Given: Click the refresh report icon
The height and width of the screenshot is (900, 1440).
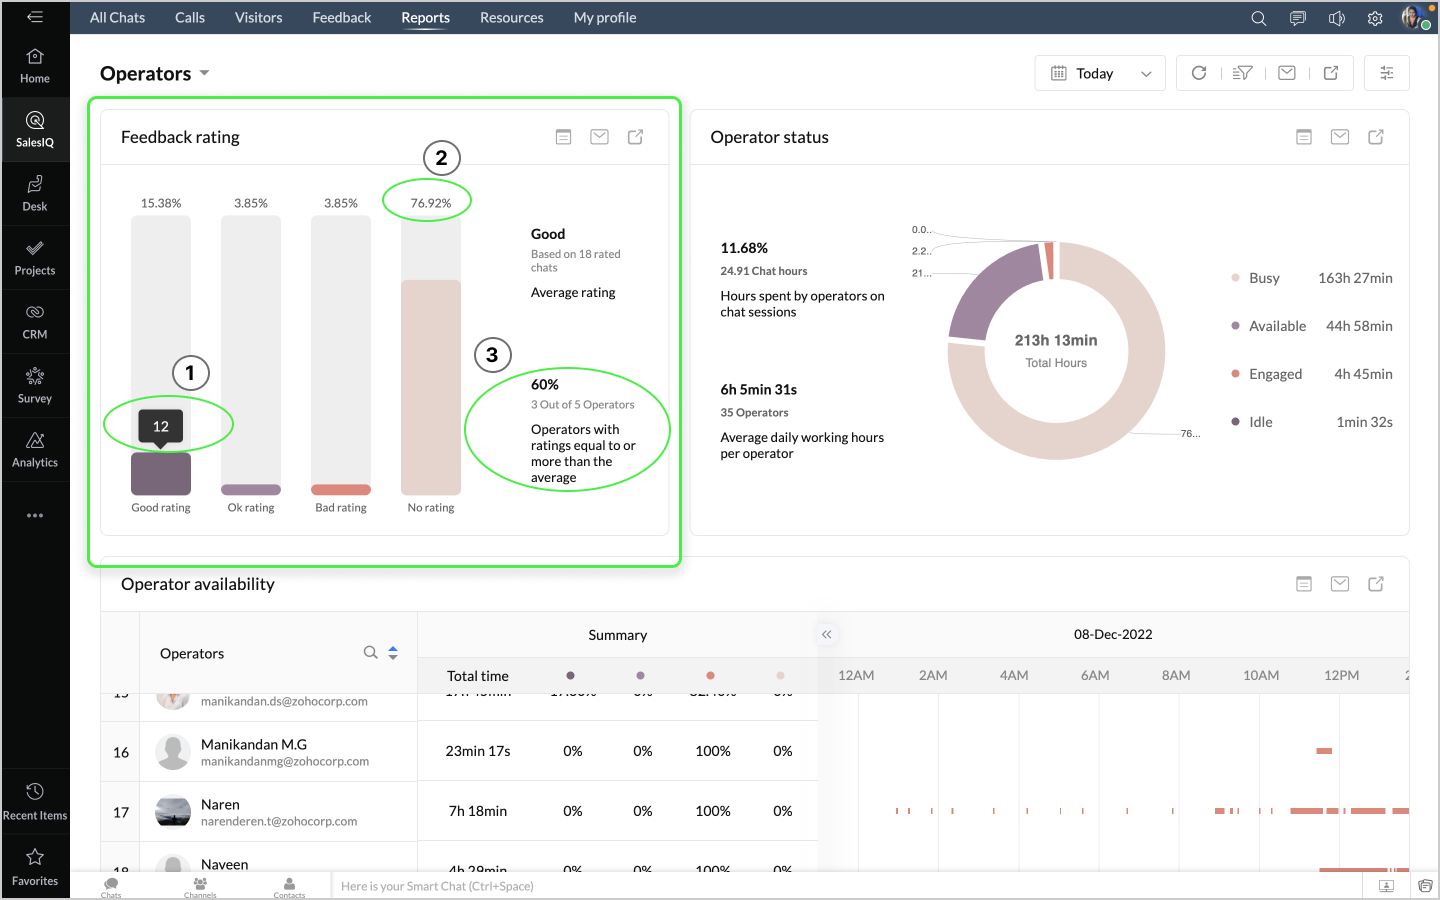Looking at the screenshot, I should click(1199, 73).
